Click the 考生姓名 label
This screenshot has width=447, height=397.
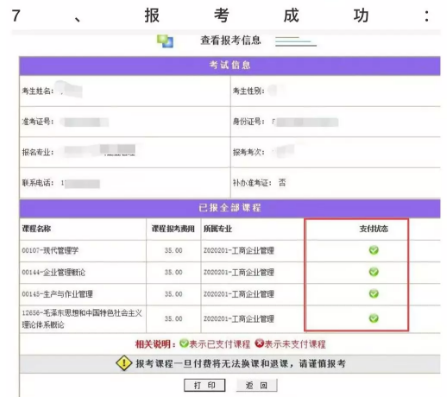37,91
